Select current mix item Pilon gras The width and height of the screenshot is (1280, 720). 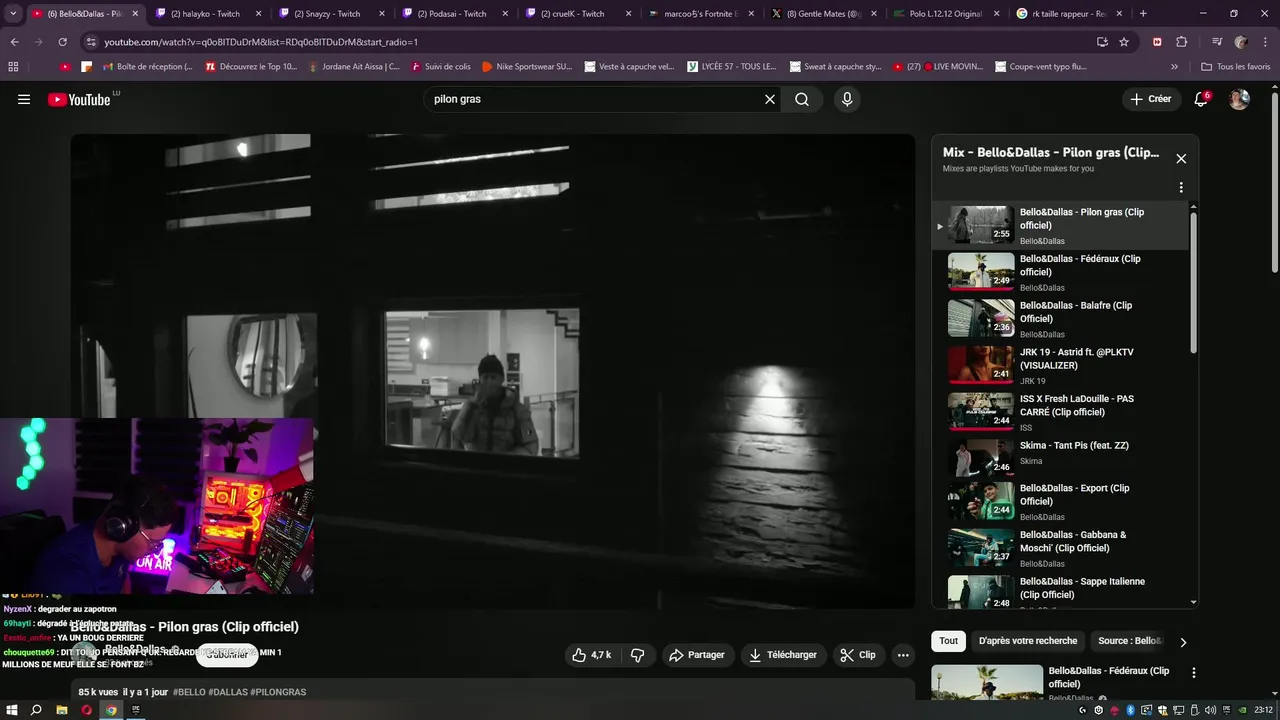point(1063,226)
